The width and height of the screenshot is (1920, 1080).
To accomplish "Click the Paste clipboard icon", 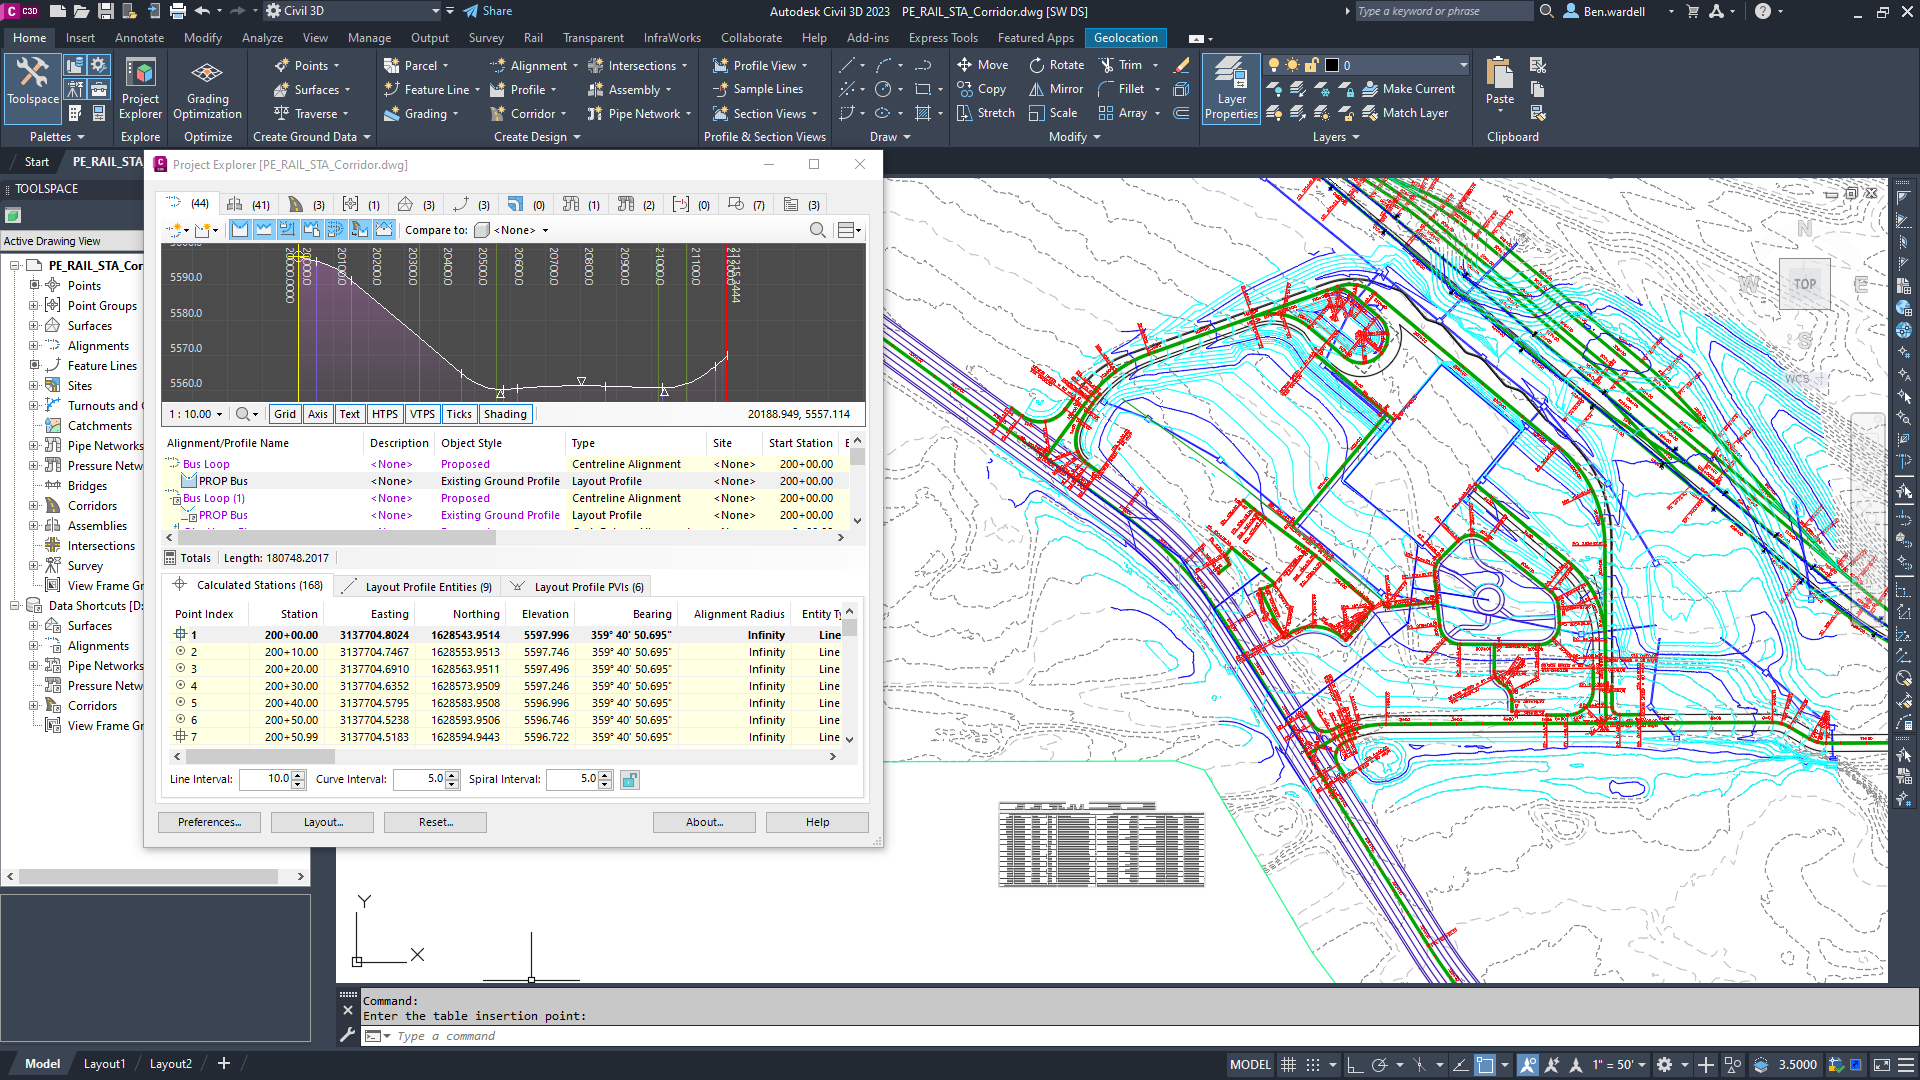I will [x=1499, y=80].
